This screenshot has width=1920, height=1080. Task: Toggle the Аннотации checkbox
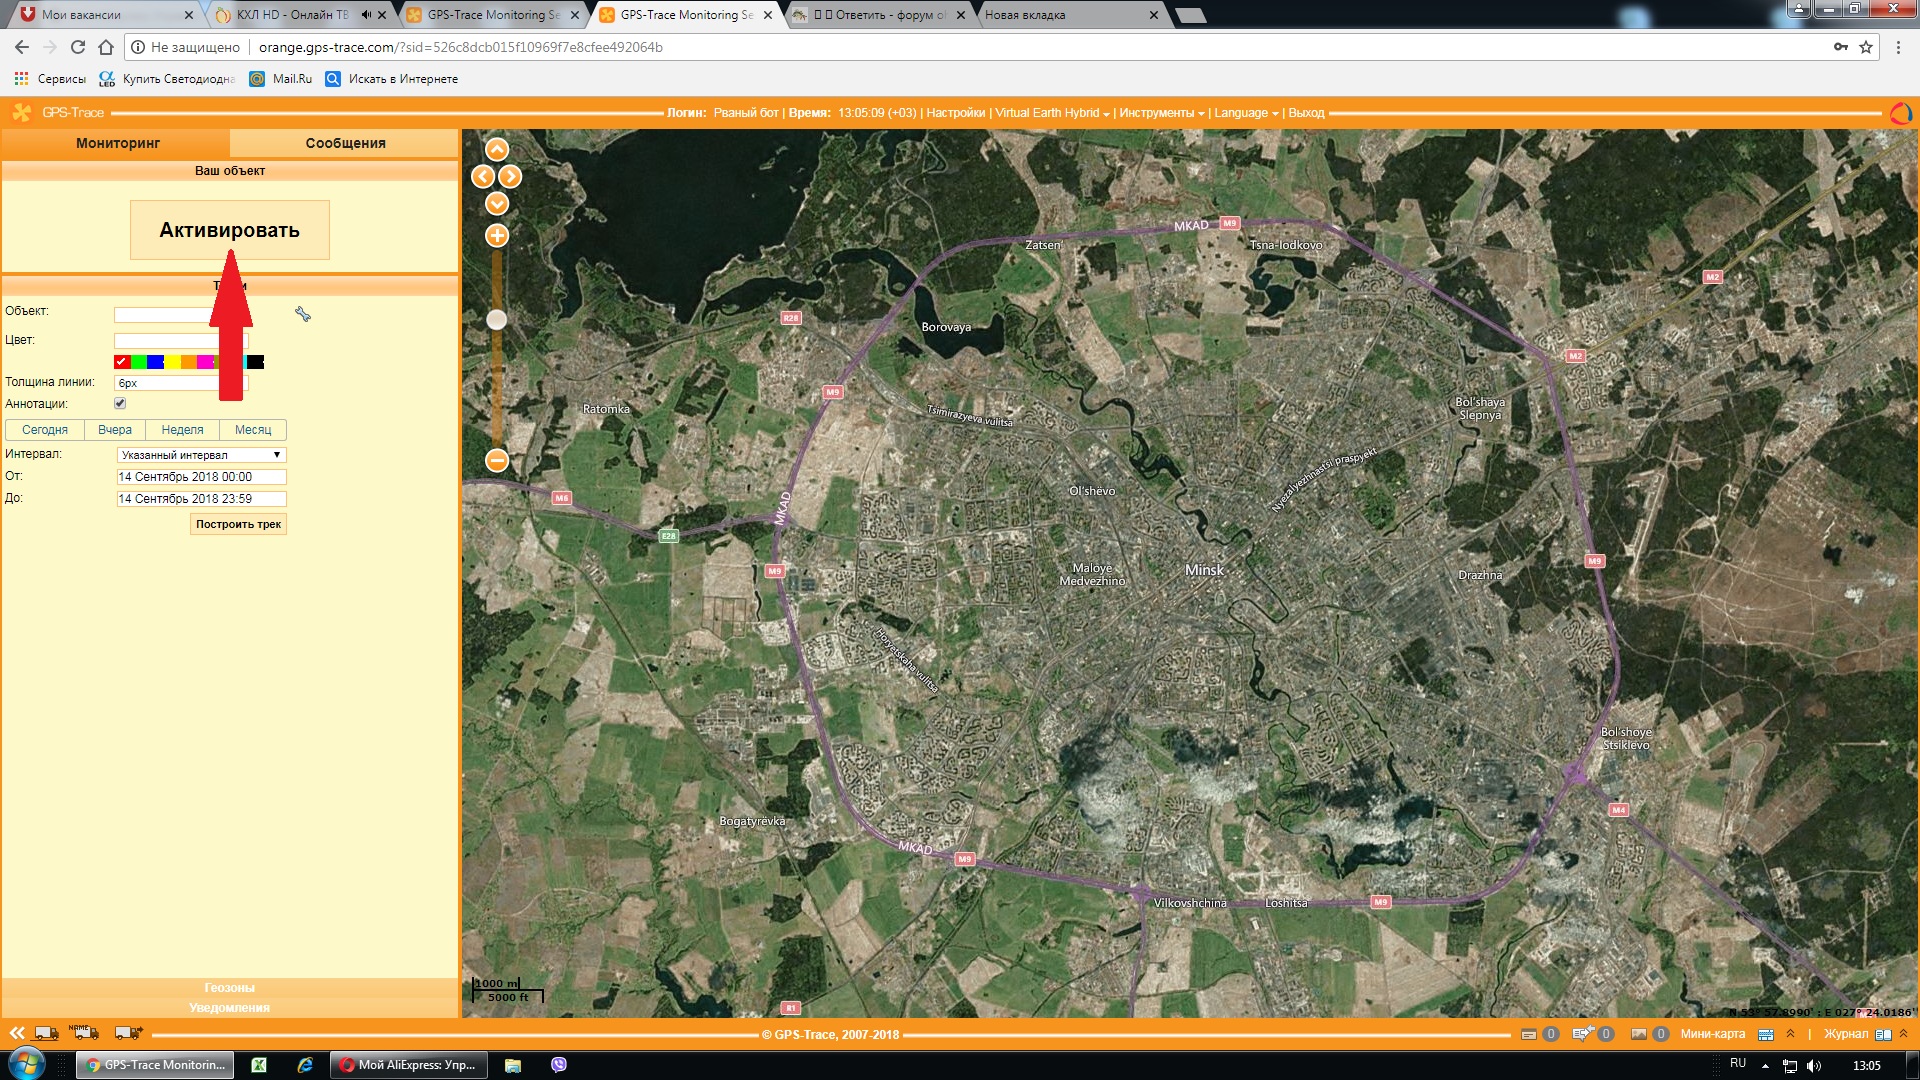click(x=120, y=403)
